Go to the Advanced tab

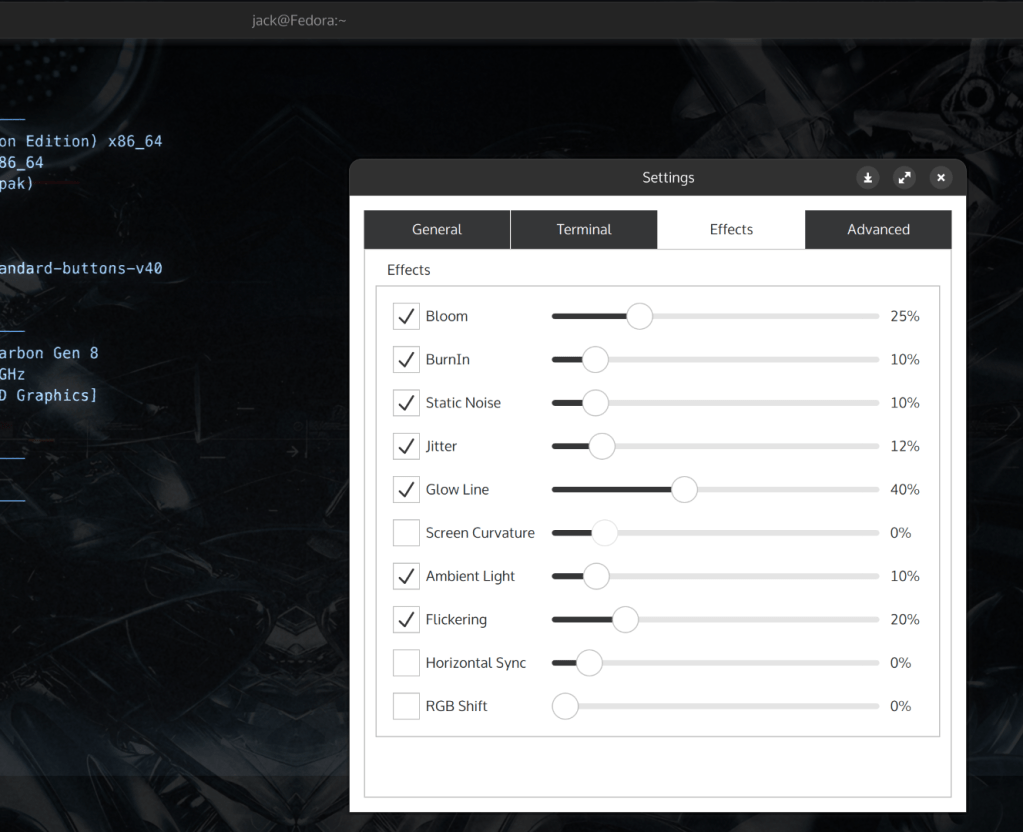tap(878, 229)
